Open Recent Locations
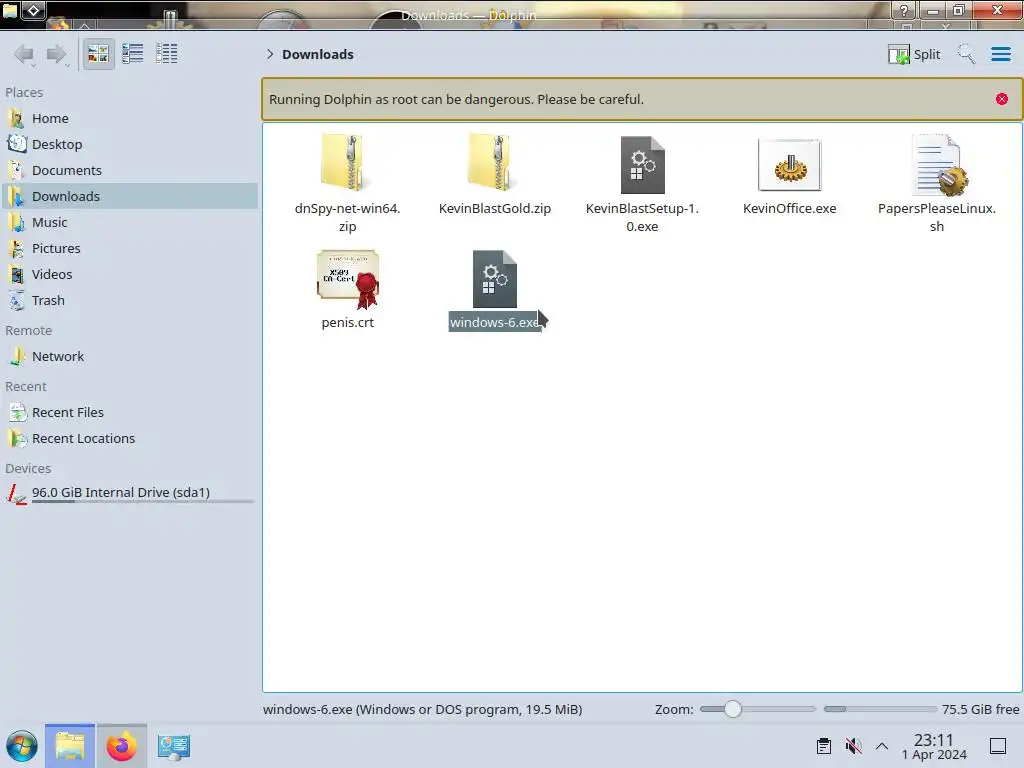Screen dimensions: 1024x768 coord(129,439)
